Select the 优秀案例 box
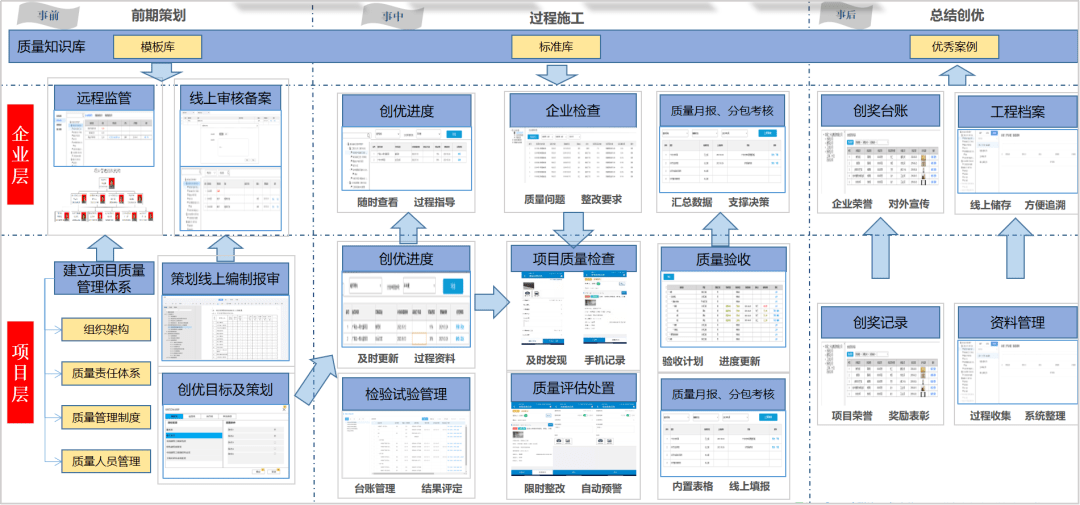This screenshot has height=505, width=1080. pyautogui.click(x=953, y=47)
